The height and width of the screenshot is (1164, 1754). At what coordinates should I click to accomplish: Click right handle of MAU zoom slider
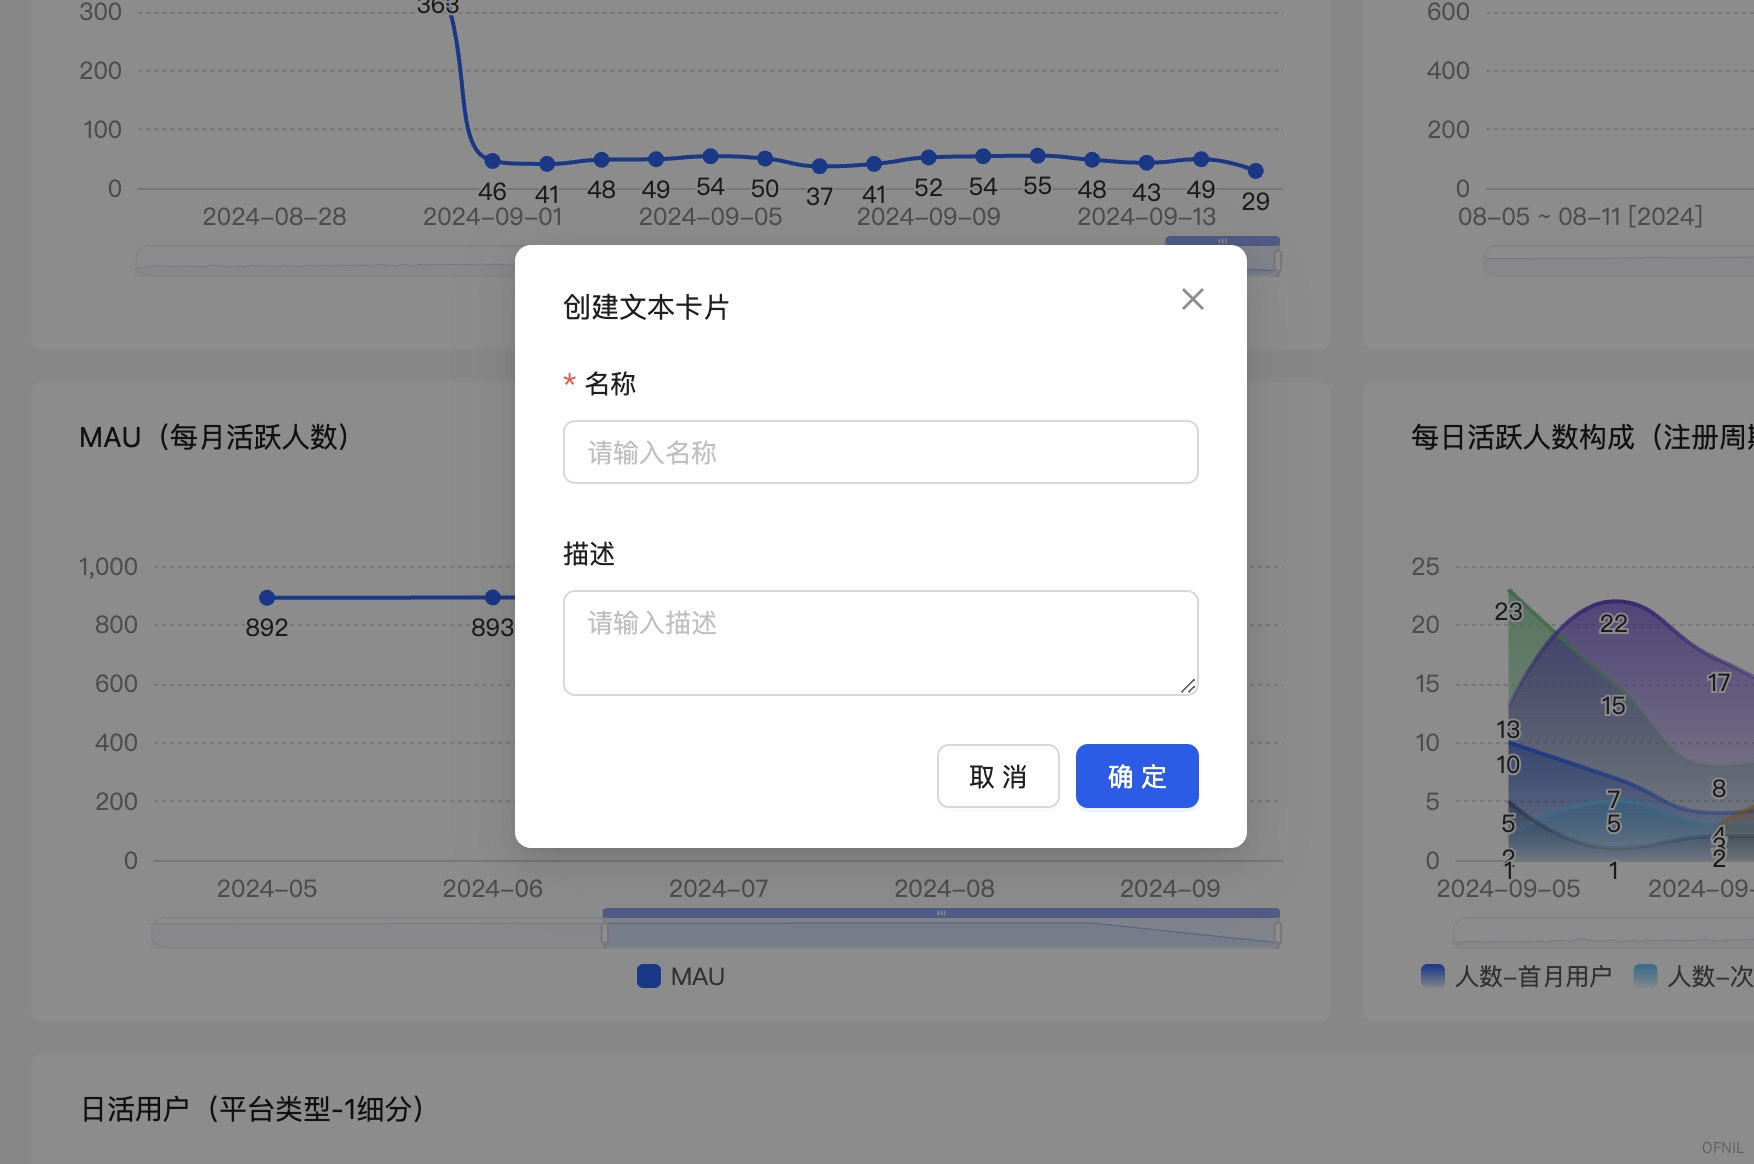click(x=1278, y=933)
